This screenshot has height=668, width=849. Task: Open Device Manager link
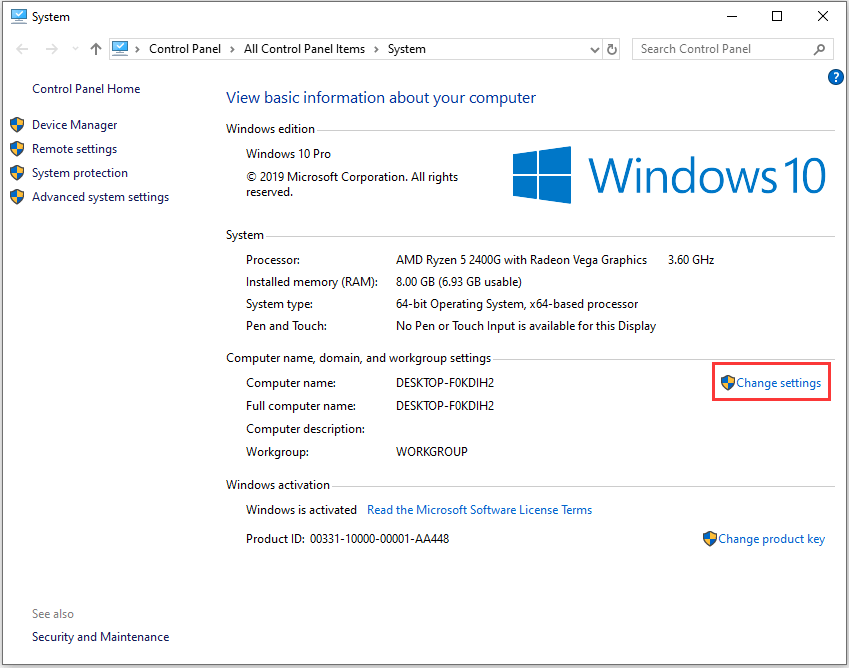74,125
